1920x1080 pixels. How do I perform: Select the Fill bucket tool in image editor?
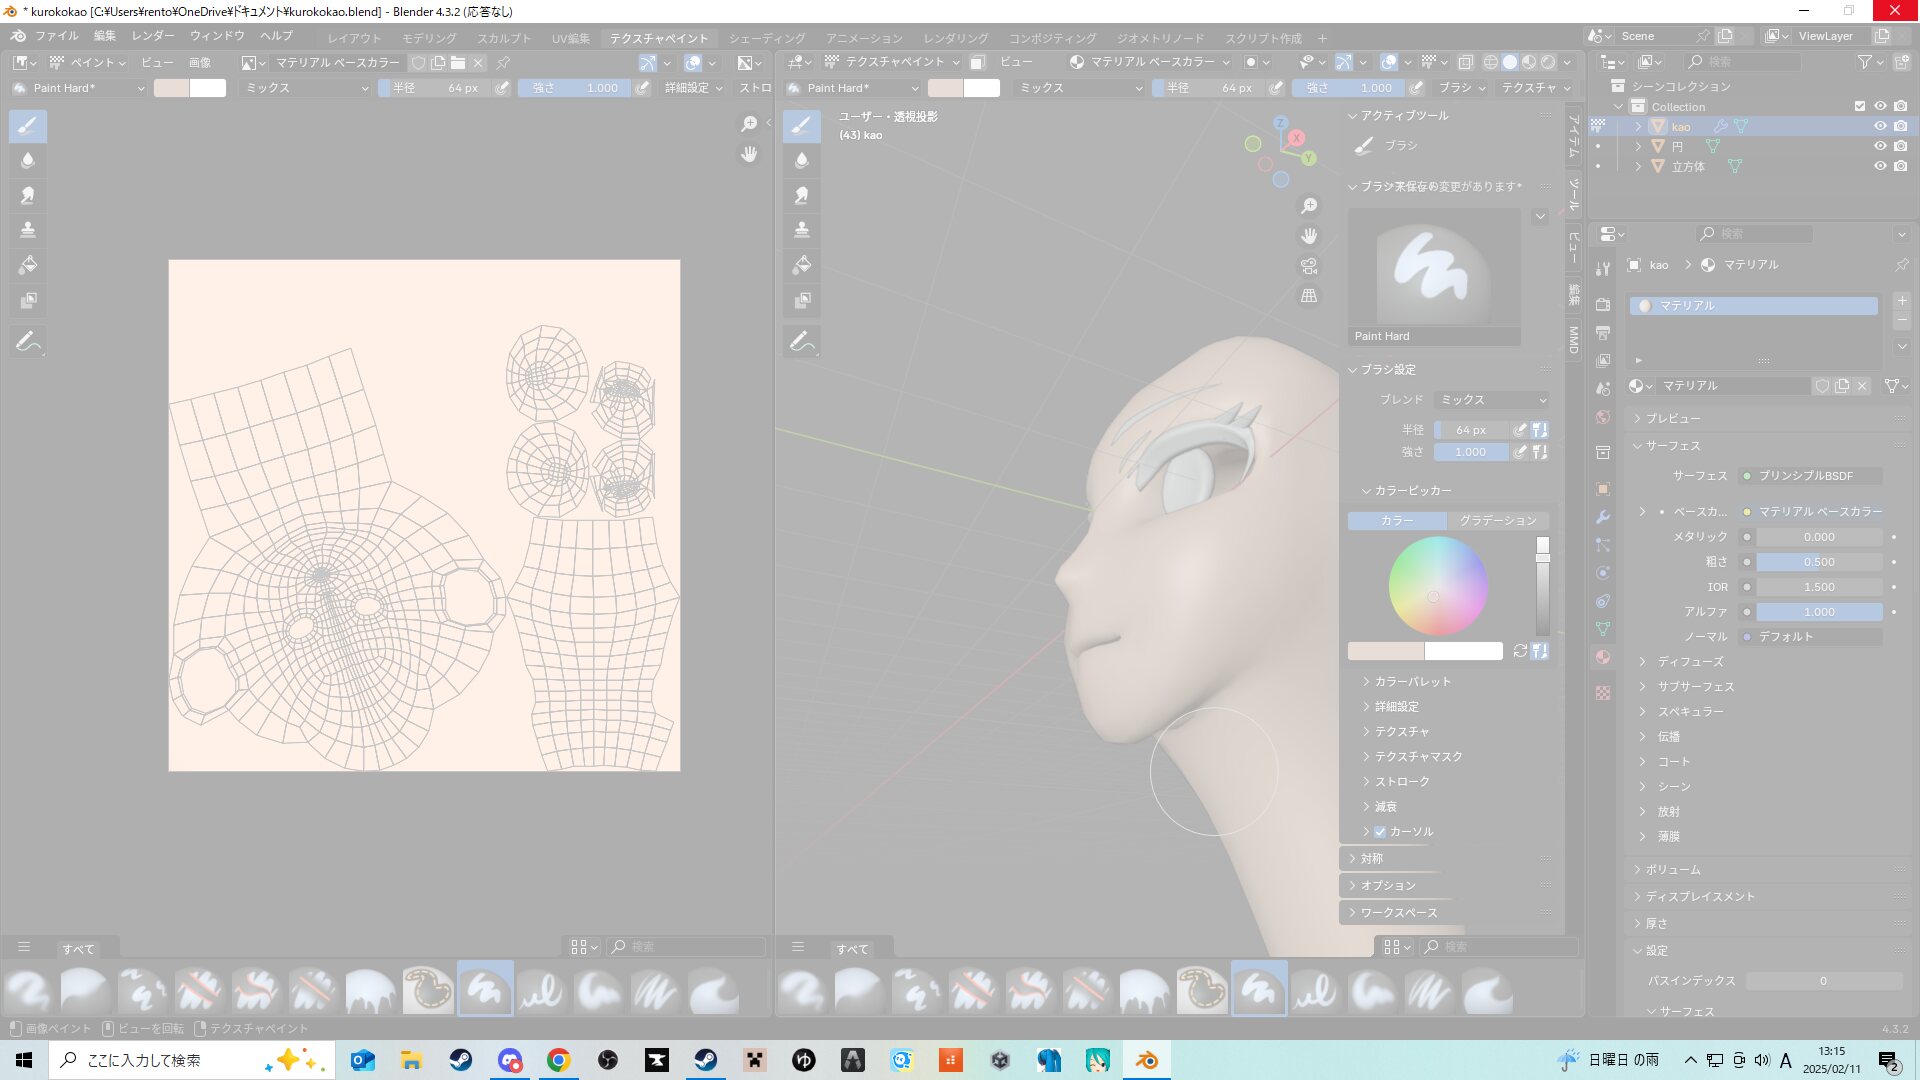pos(28,265)
